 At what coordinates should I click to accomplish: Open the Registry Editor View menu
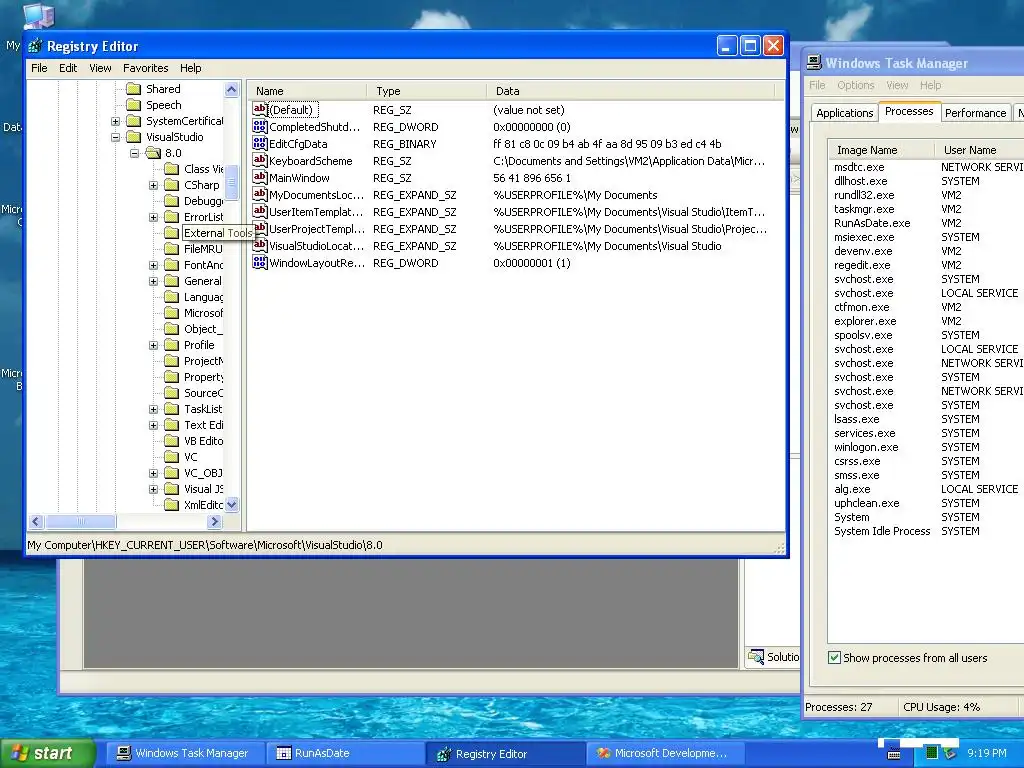(100, 68)
